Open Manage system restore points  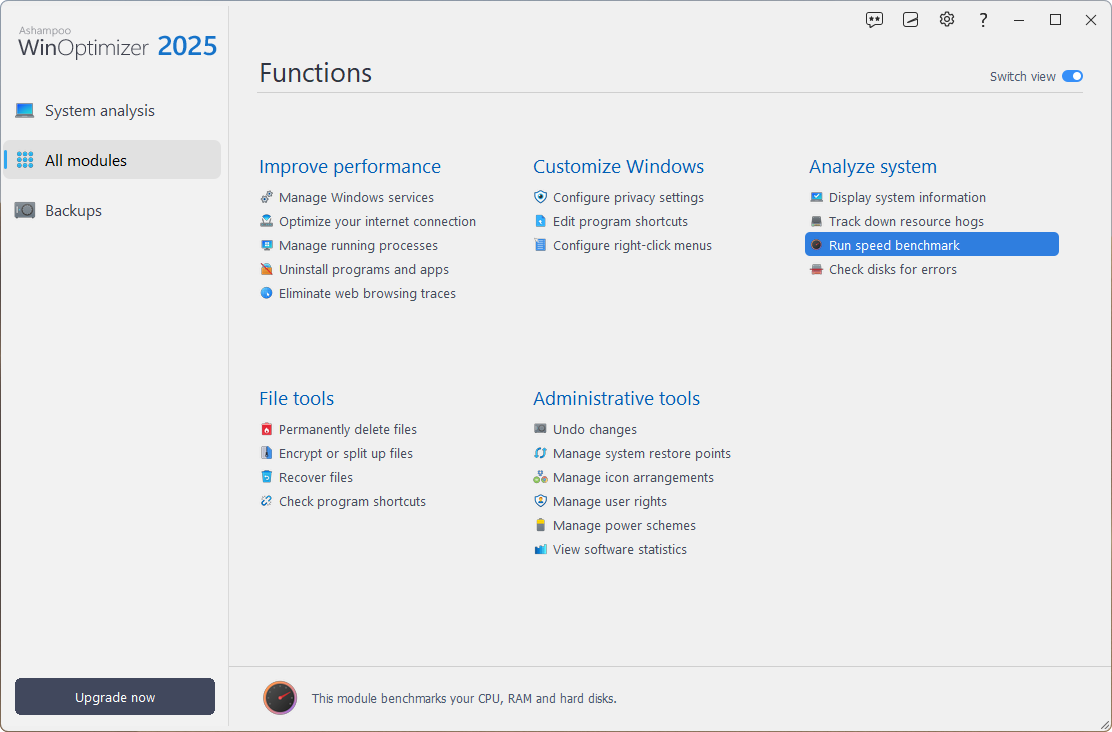point(641,454)
